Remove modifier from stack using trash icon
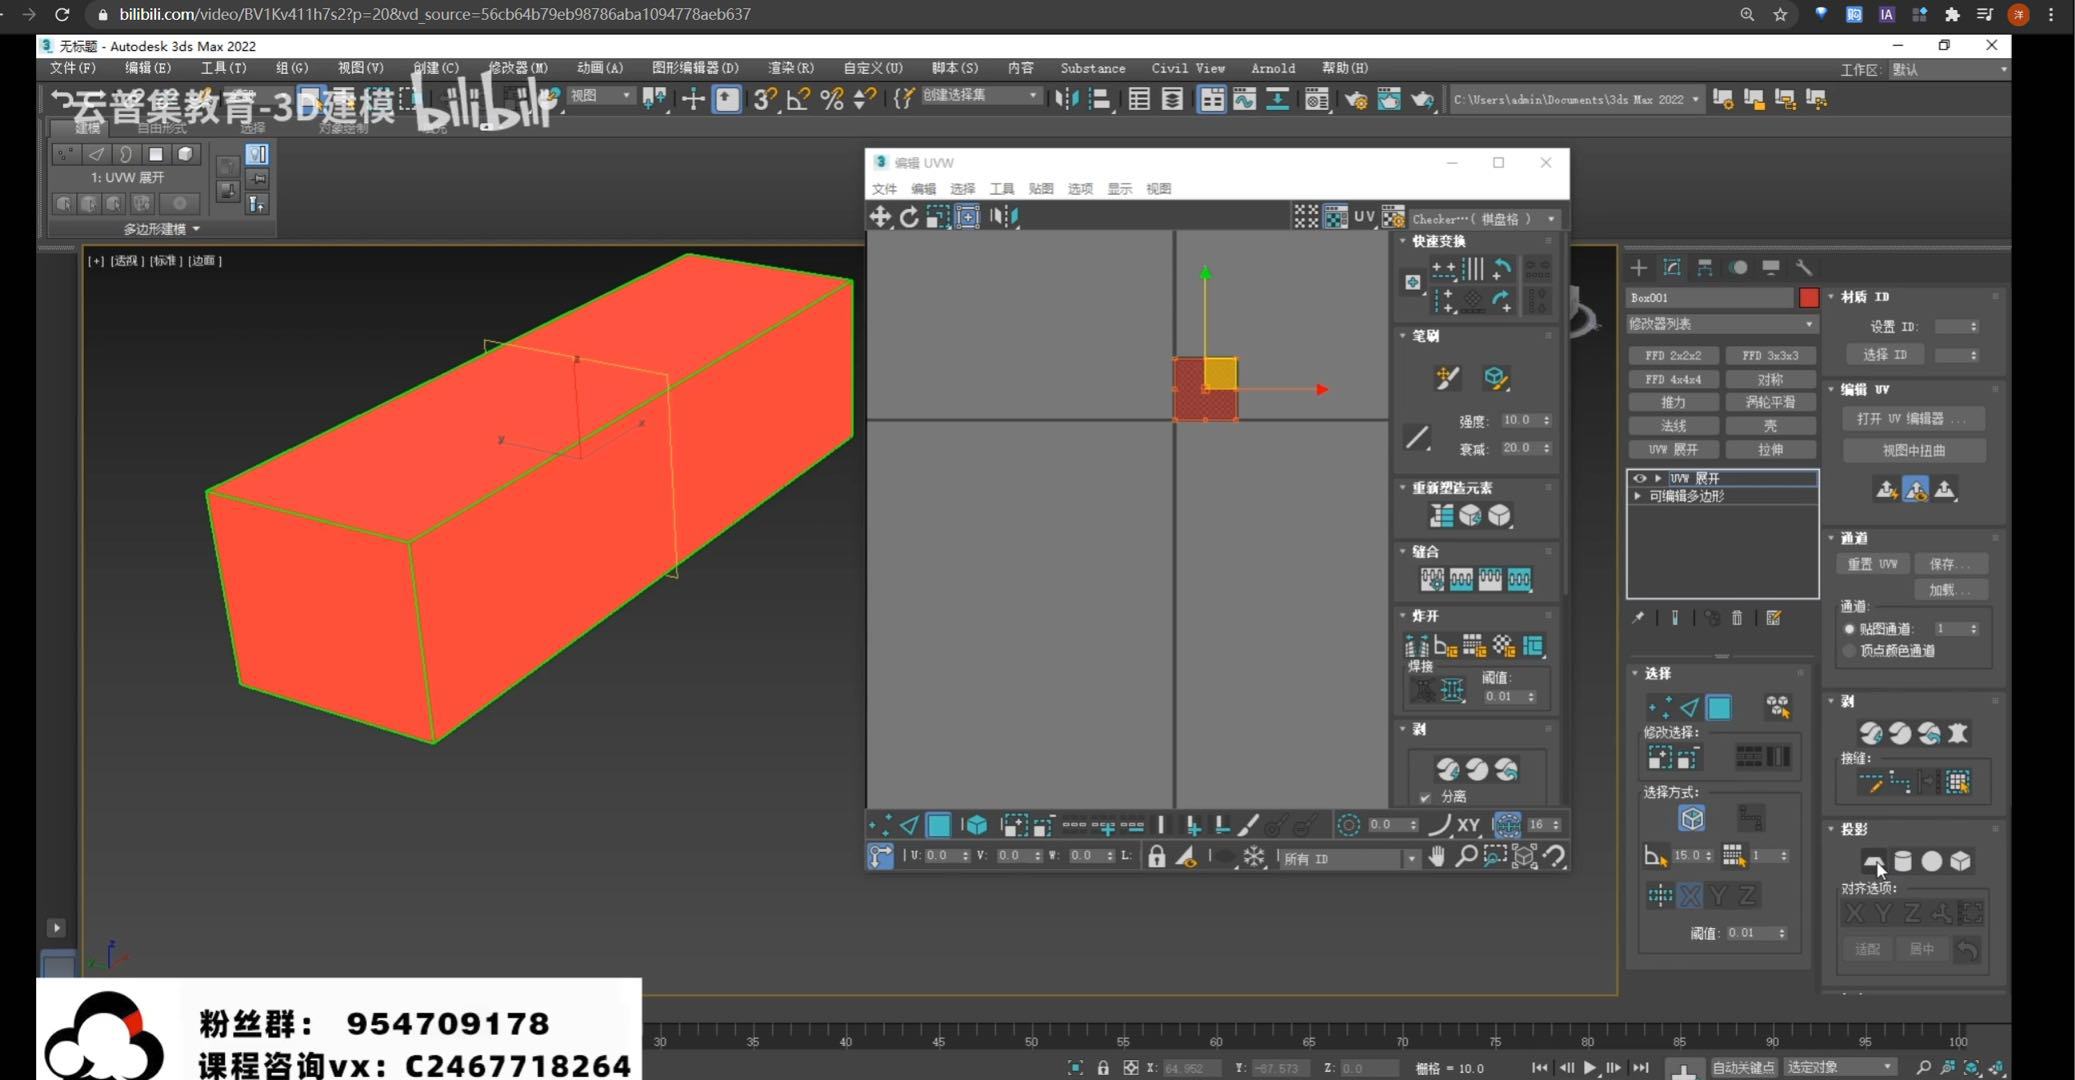 (1737, 618)
